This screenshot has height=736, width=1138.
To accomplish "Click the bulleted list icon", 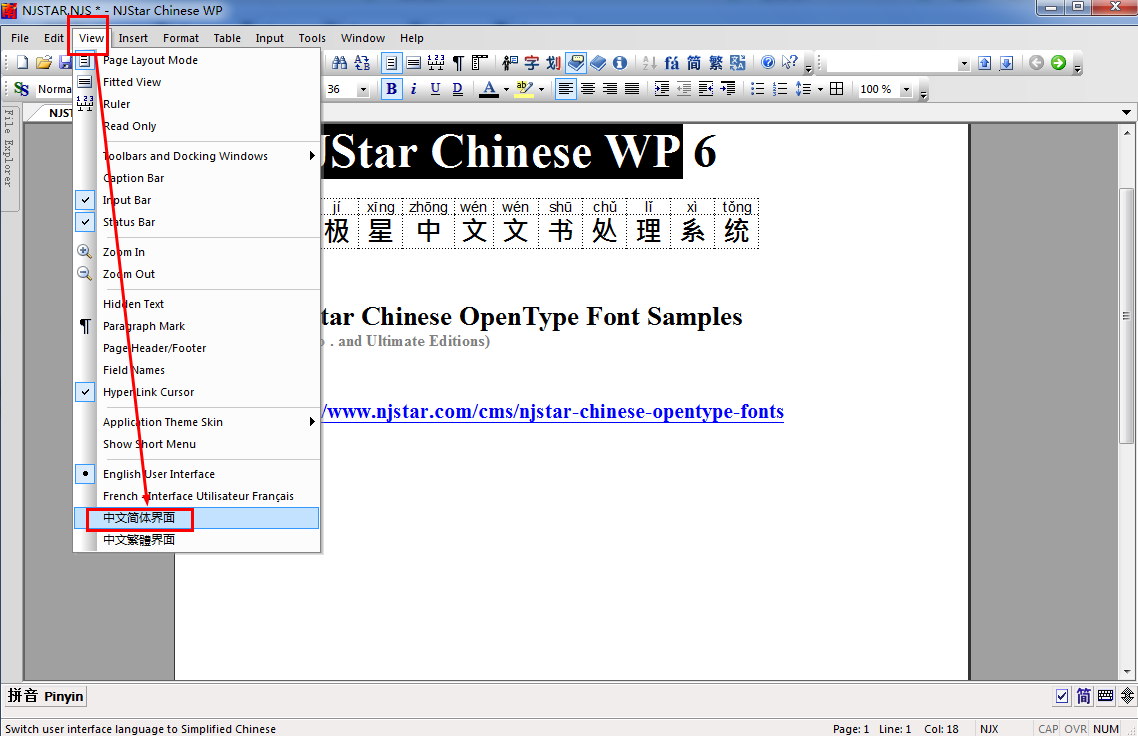I will (758, 89).
